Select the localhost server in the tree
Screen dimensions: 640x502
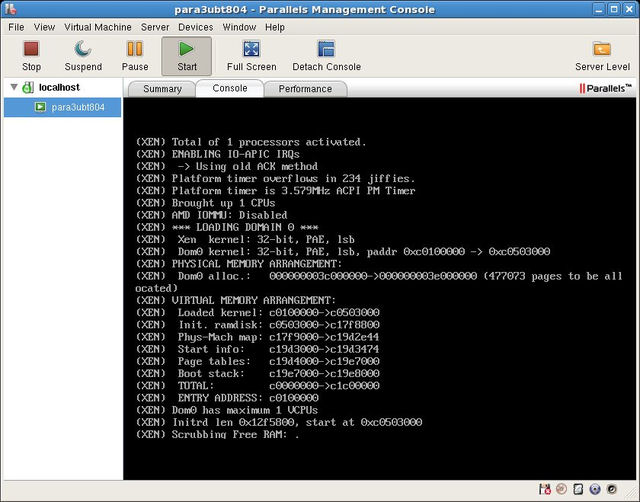pos(59,87)
